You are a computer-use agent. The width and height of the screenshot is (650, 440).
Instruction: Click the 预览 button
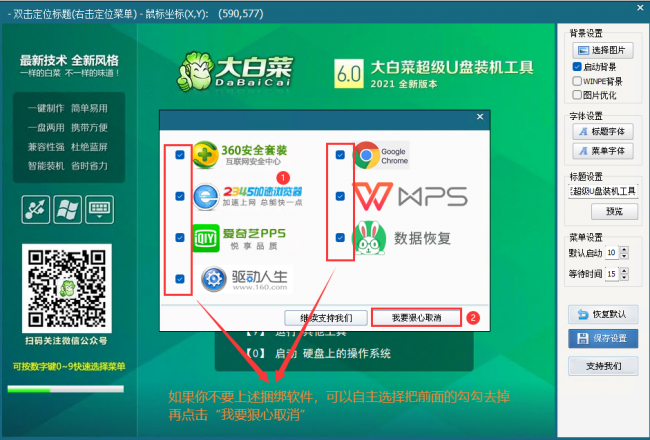pos(614,211)
